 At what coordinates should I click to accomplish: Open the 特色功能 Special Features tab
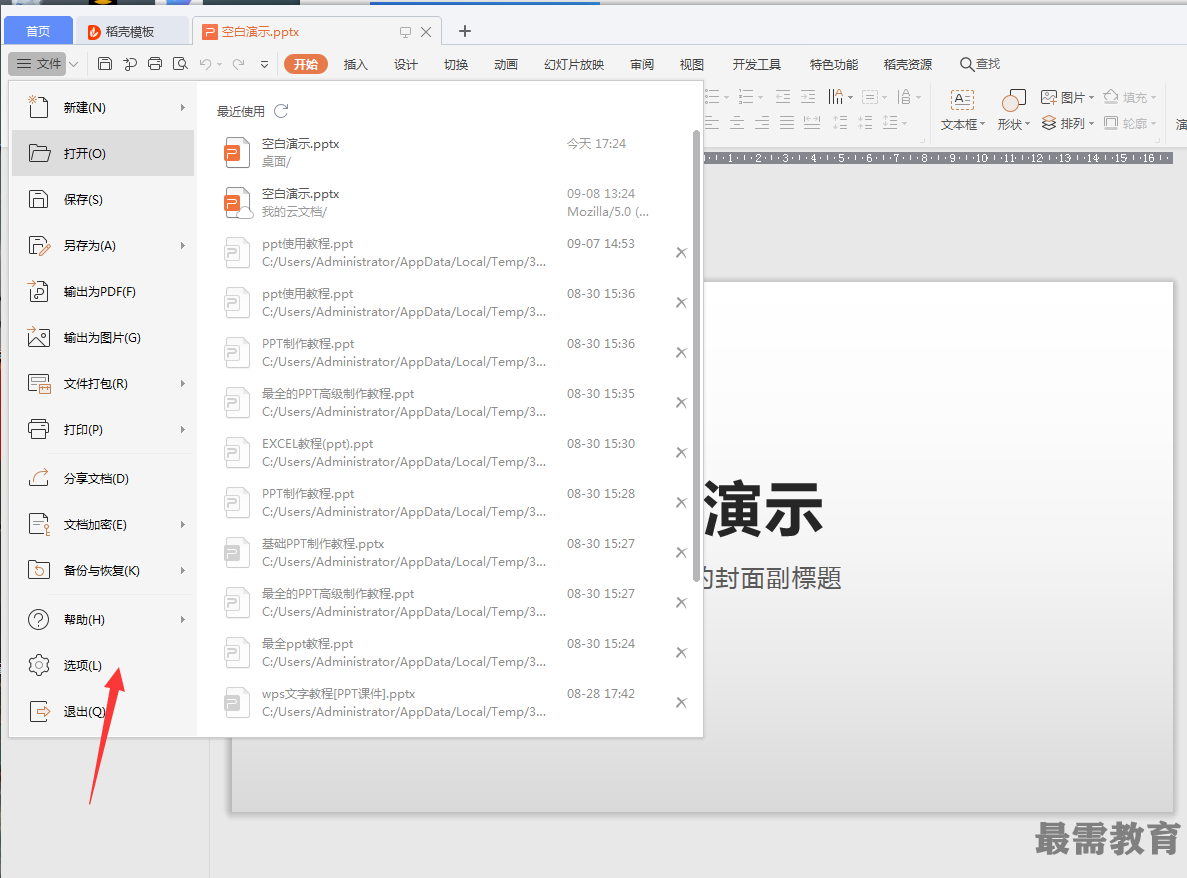click(x=833, y=64)
